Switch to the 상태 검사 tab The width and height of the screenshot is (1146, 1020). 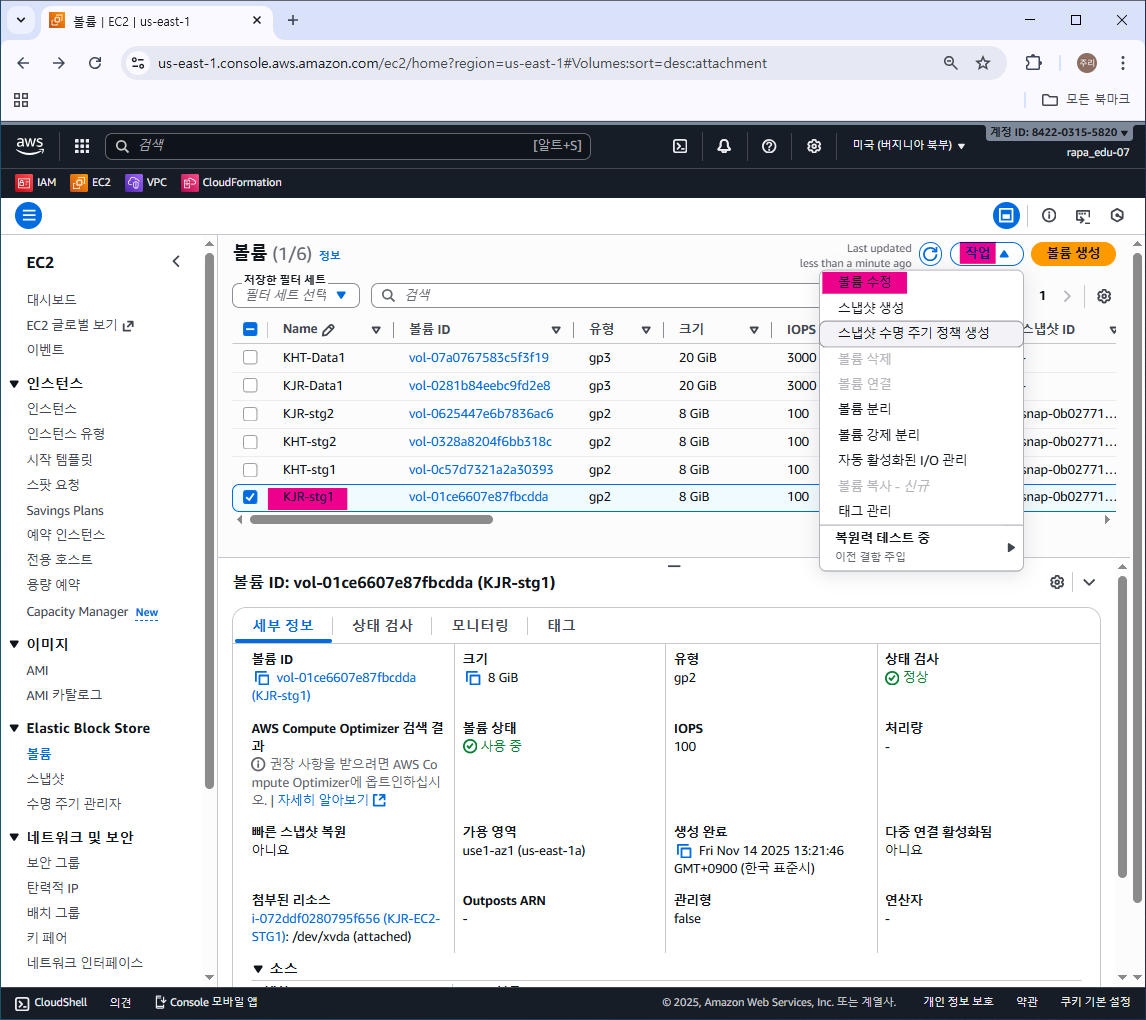382,625
